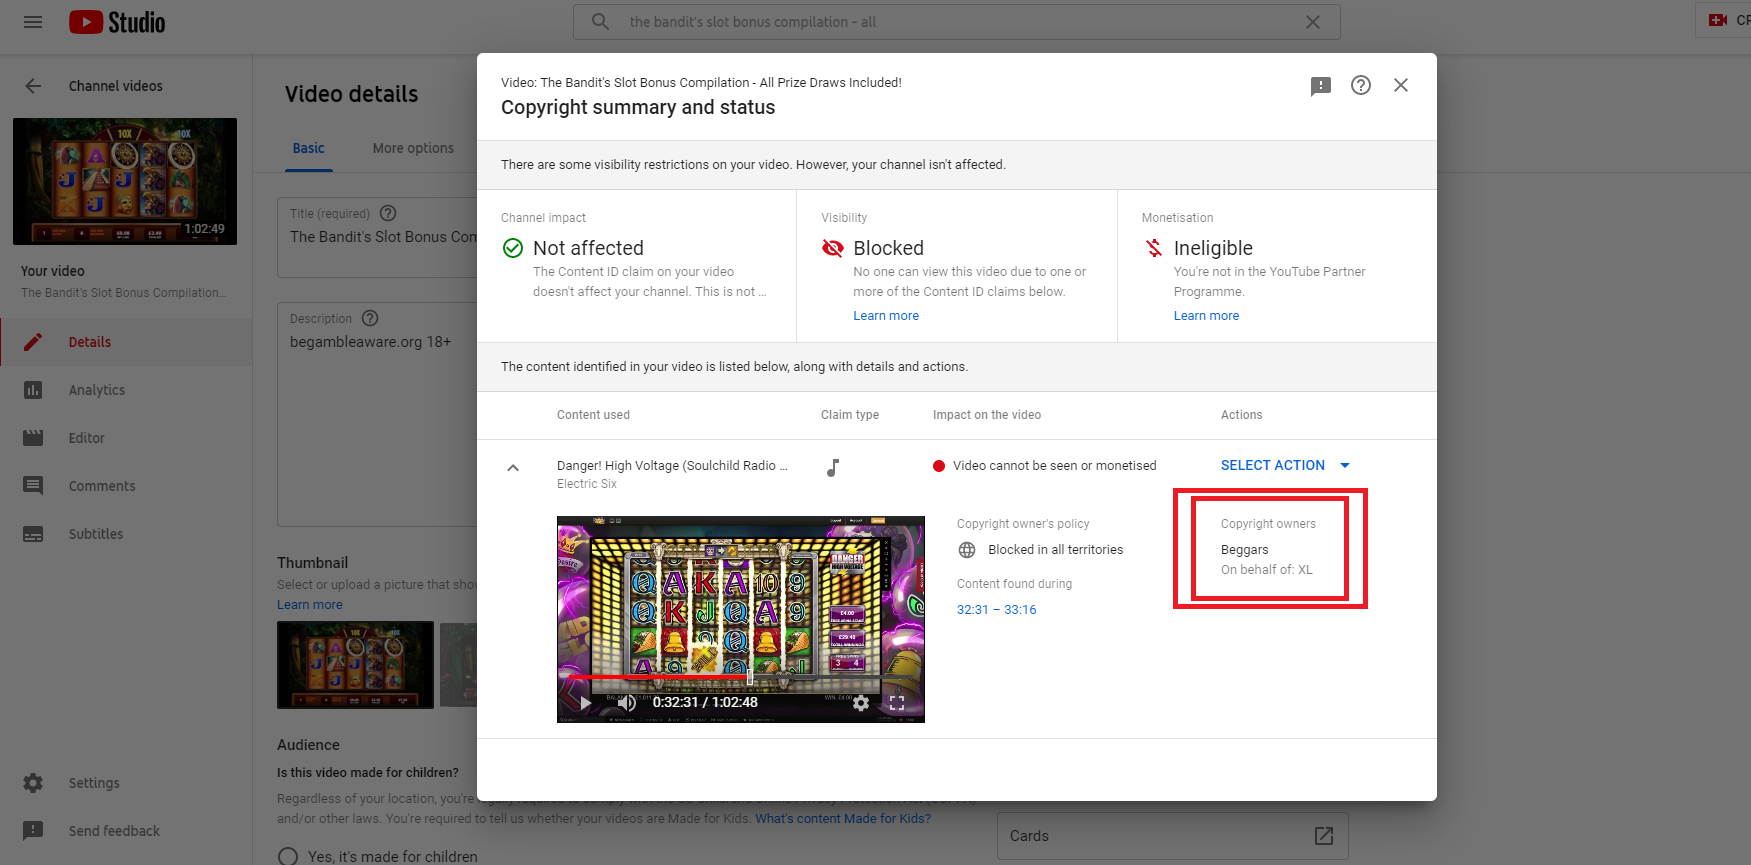Switch to the Basic tab

(309, 148)
